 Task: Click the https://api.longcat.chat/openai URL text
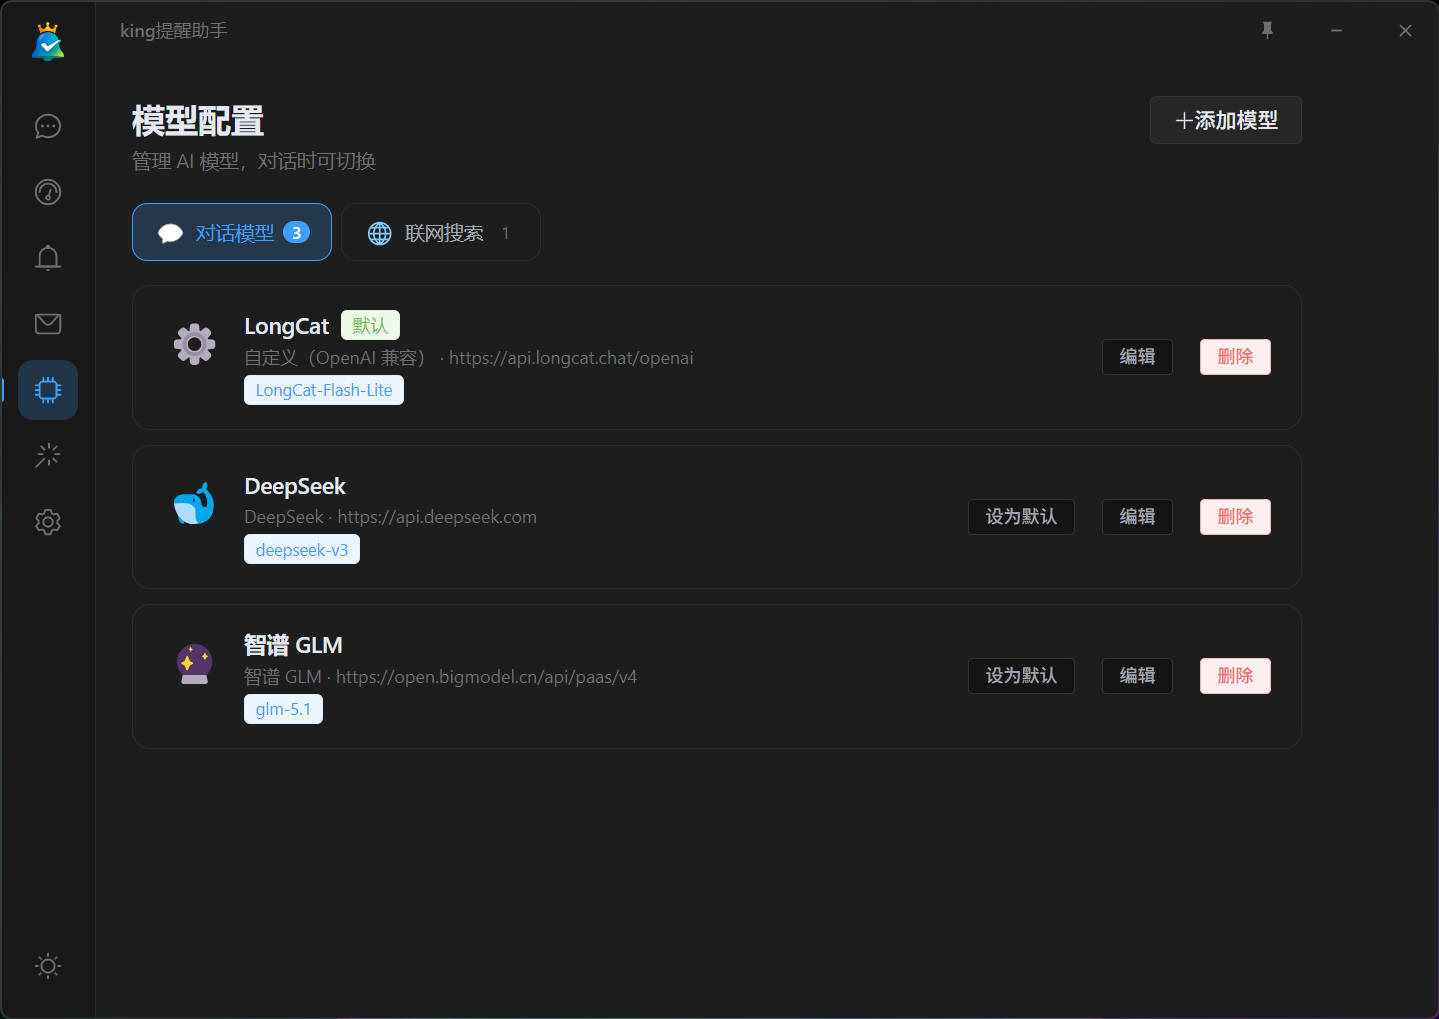(571, 358)
